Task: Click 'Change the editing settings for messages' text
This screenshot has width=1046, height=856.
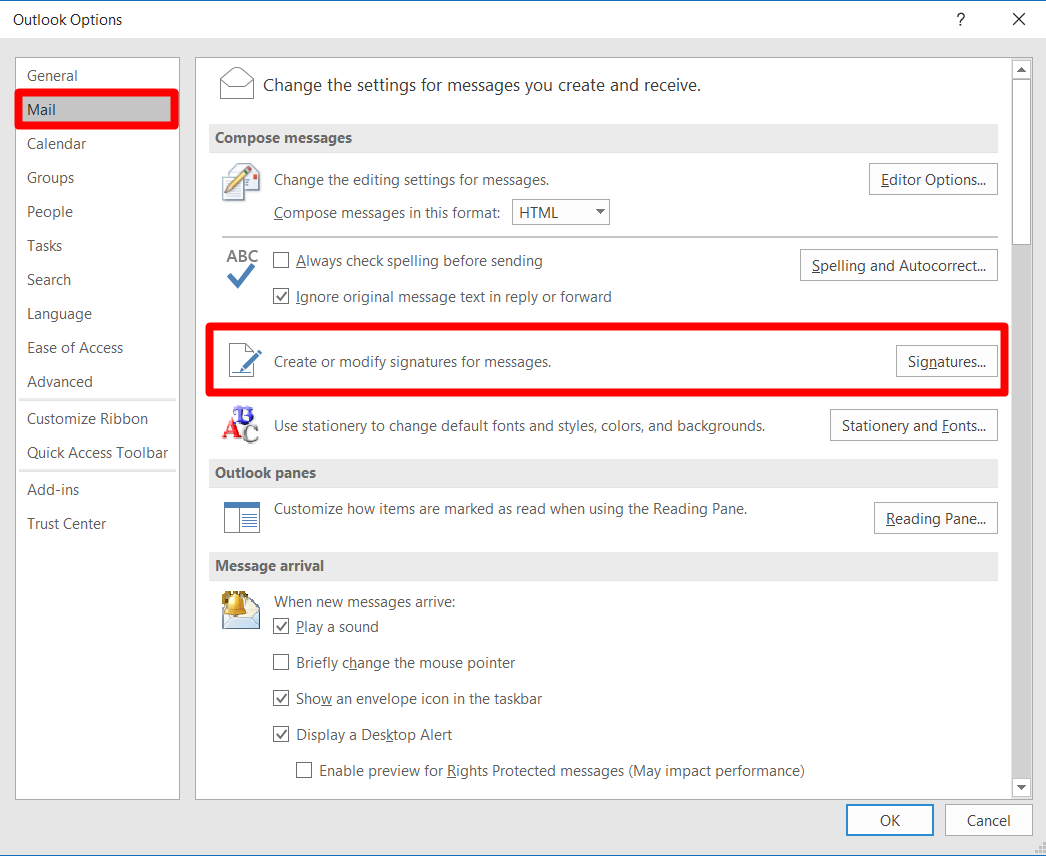Action: [412, 179]
